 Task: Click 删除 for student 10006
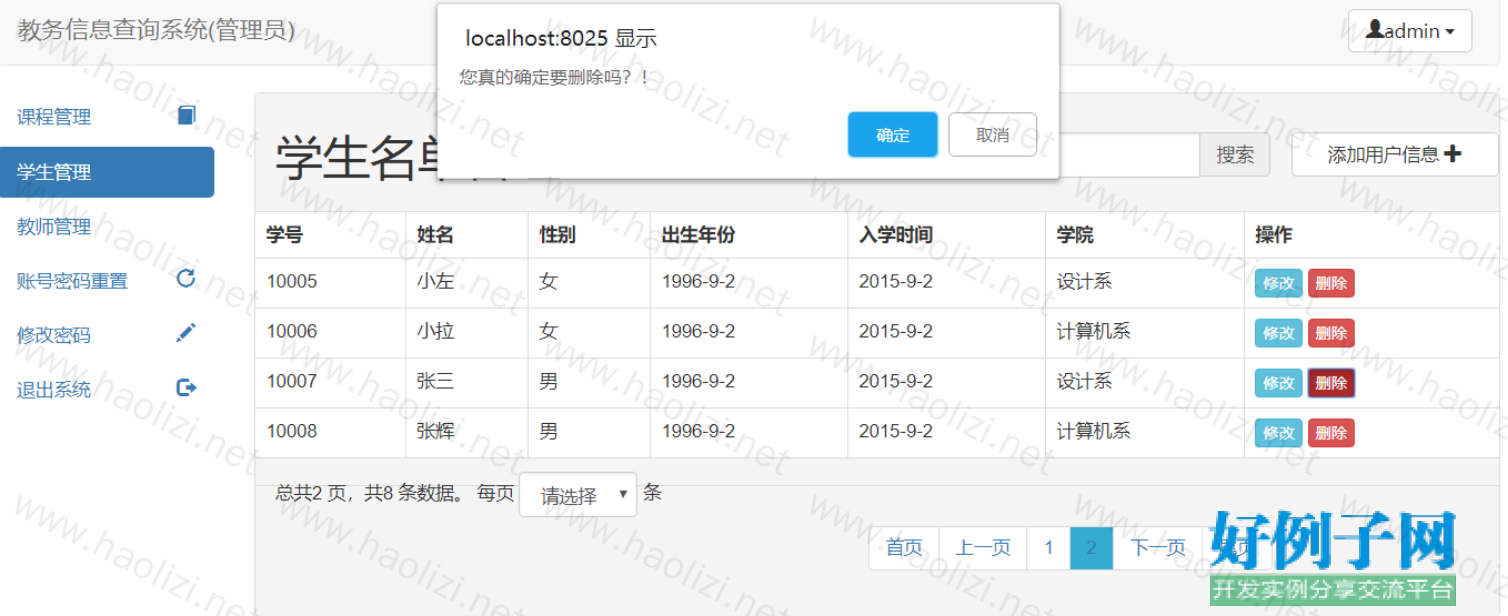point(1330,333)
